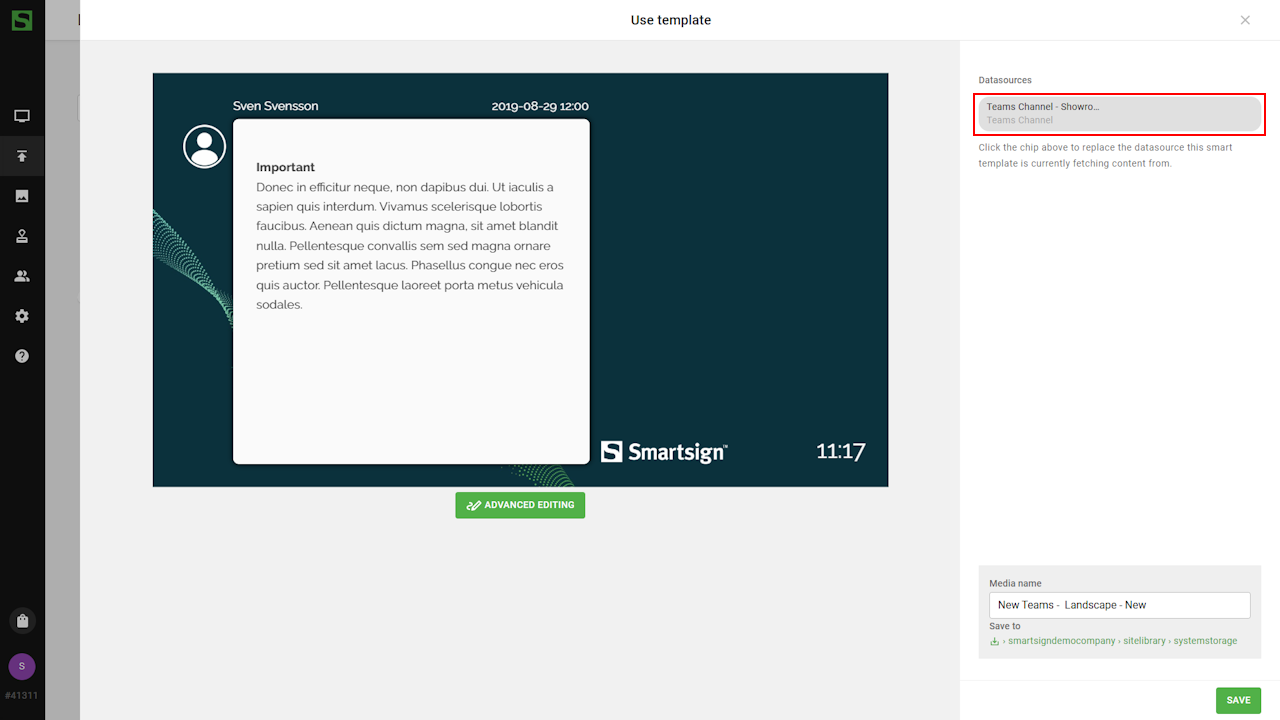Screen dimensions: 1280x720
Task: Open the shopping bag store icon
Action: [x=22, y=621]
